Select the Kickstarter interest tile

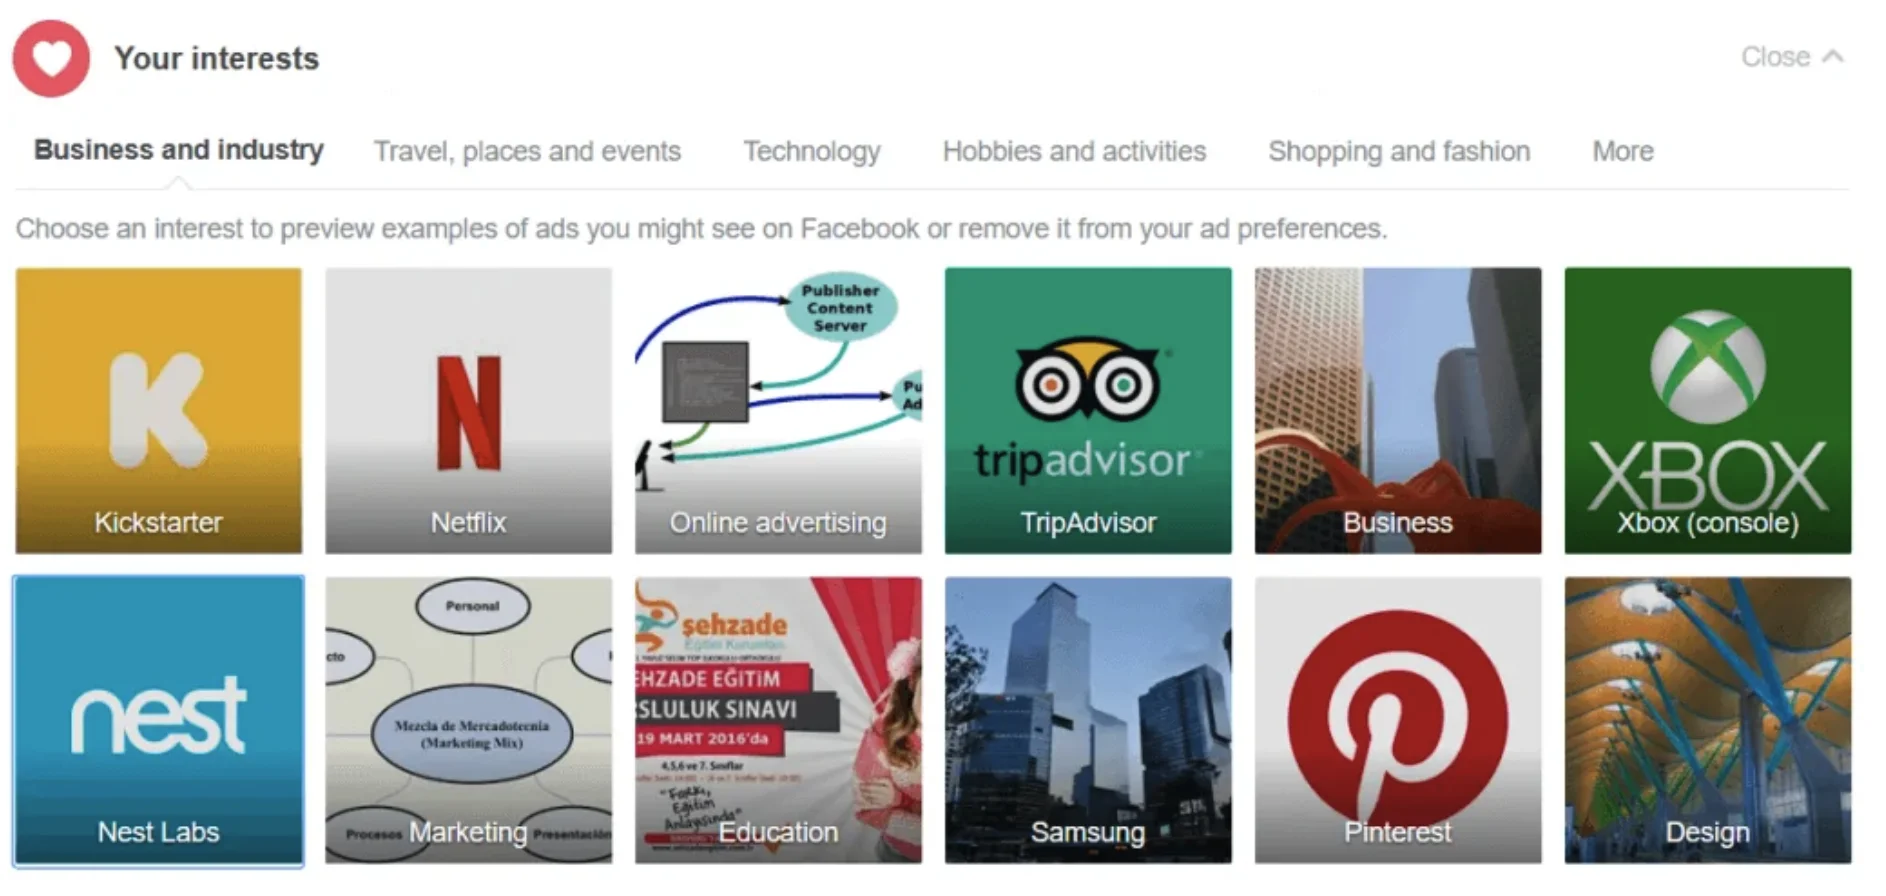click(x=158, y=410)
